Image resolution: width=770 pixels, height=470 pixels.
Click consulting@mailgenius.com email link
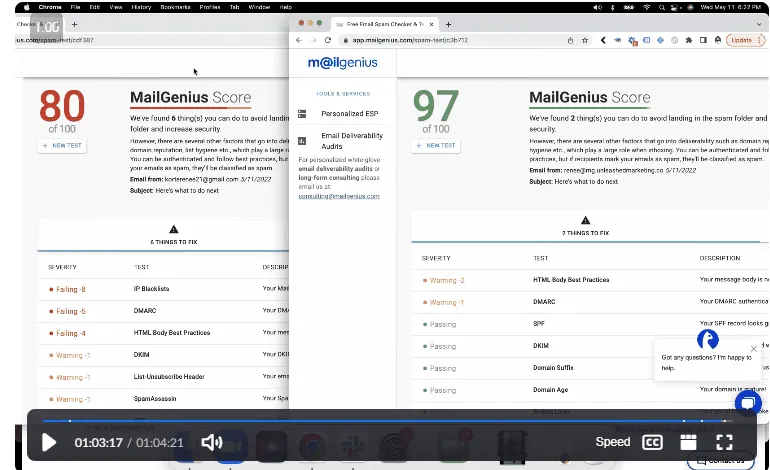point(339,196)
